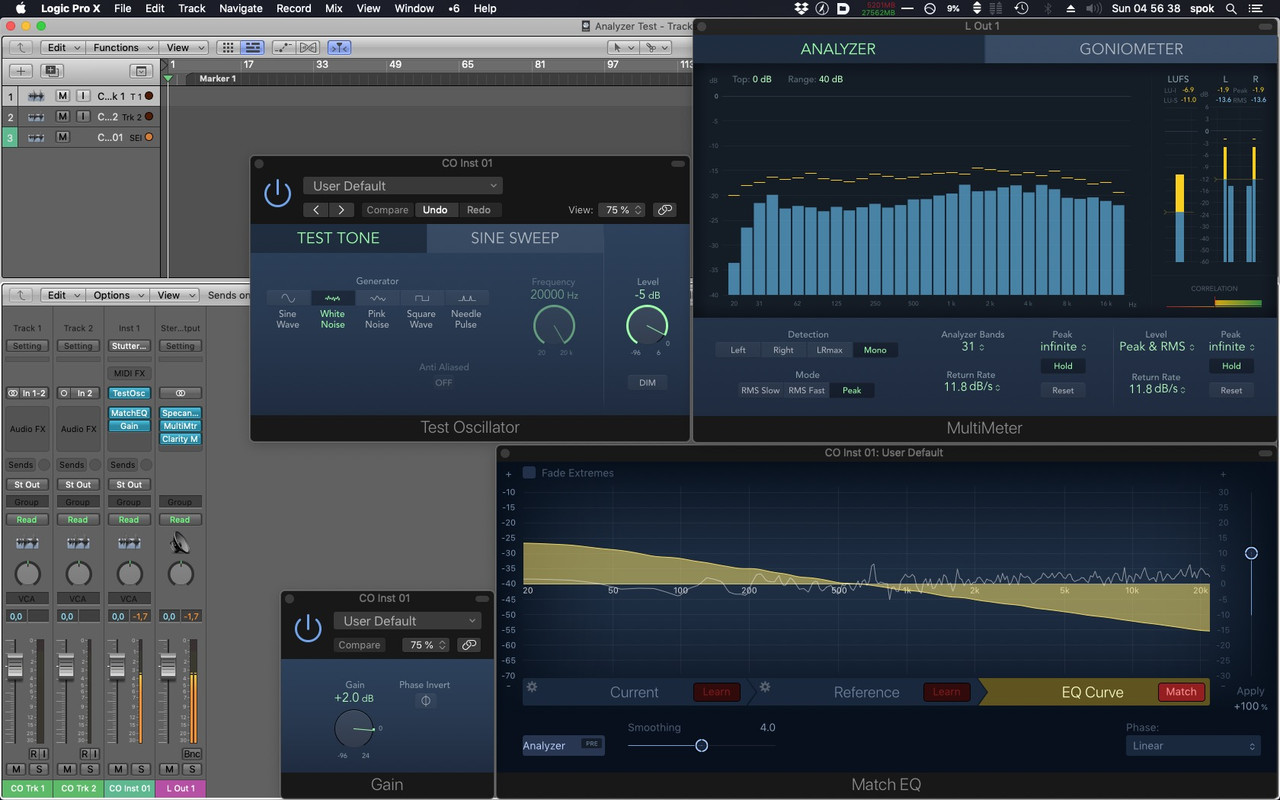Toggle the Flex tool icon in the toolbar

[340, 47]
